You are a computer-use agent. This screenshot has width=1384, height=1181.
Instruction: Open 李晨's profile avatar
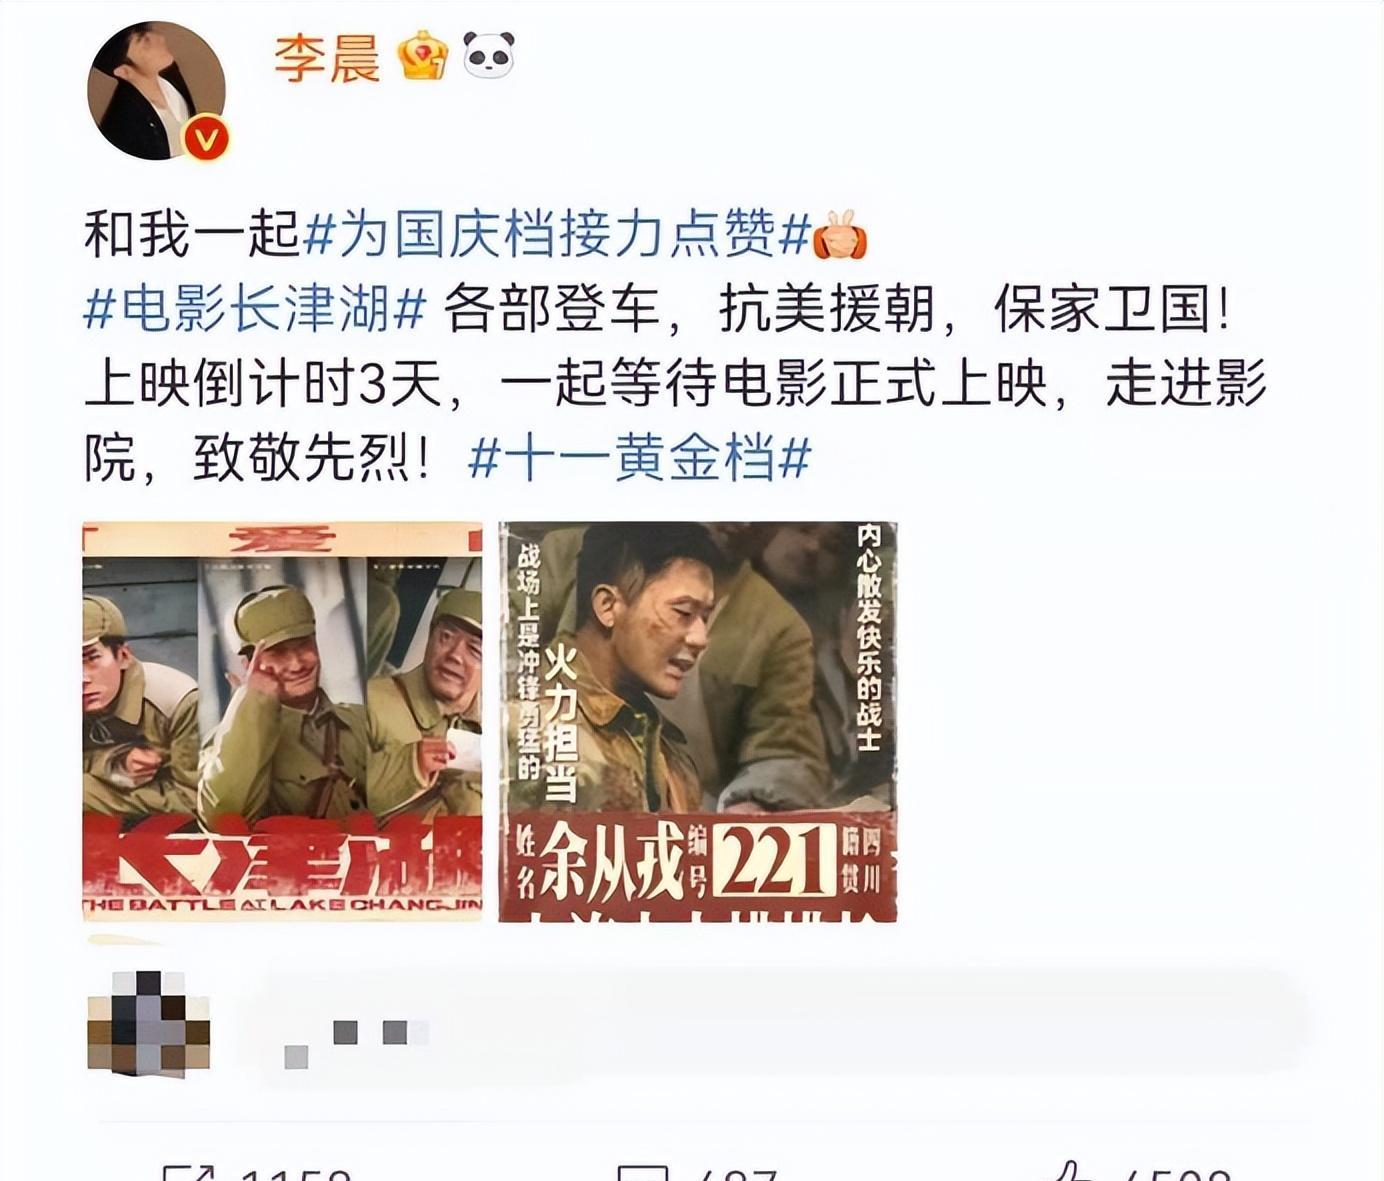pyautogui.click(x=157, y=90)
